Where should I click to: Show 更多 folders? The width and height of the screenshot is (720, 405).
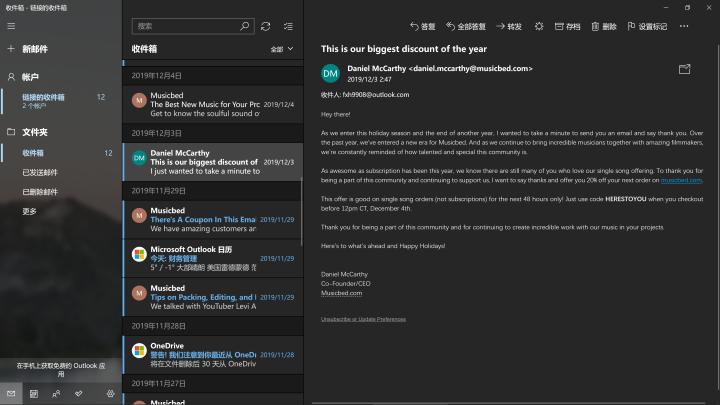[x=29, y=211]
